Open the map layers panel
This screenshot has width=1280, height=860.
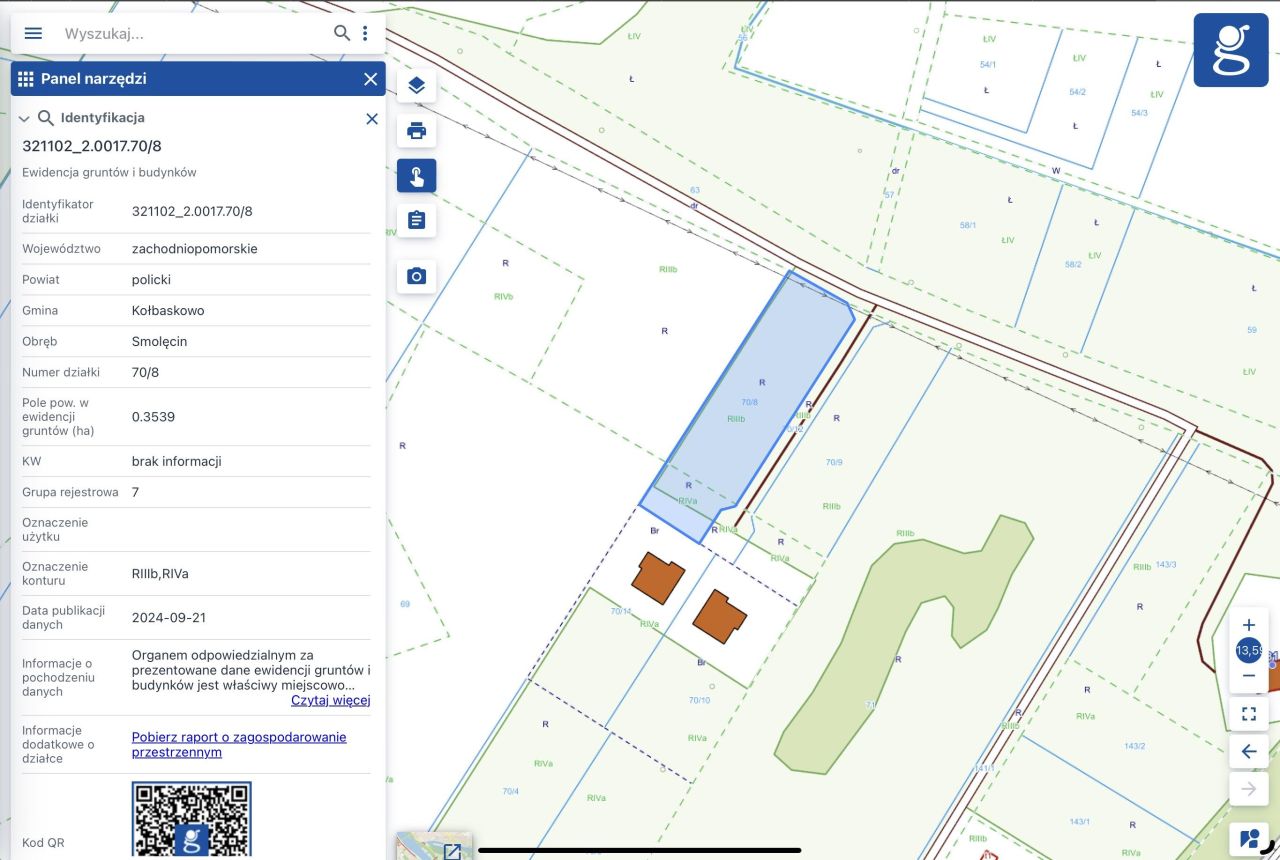[x=417, y=86]
